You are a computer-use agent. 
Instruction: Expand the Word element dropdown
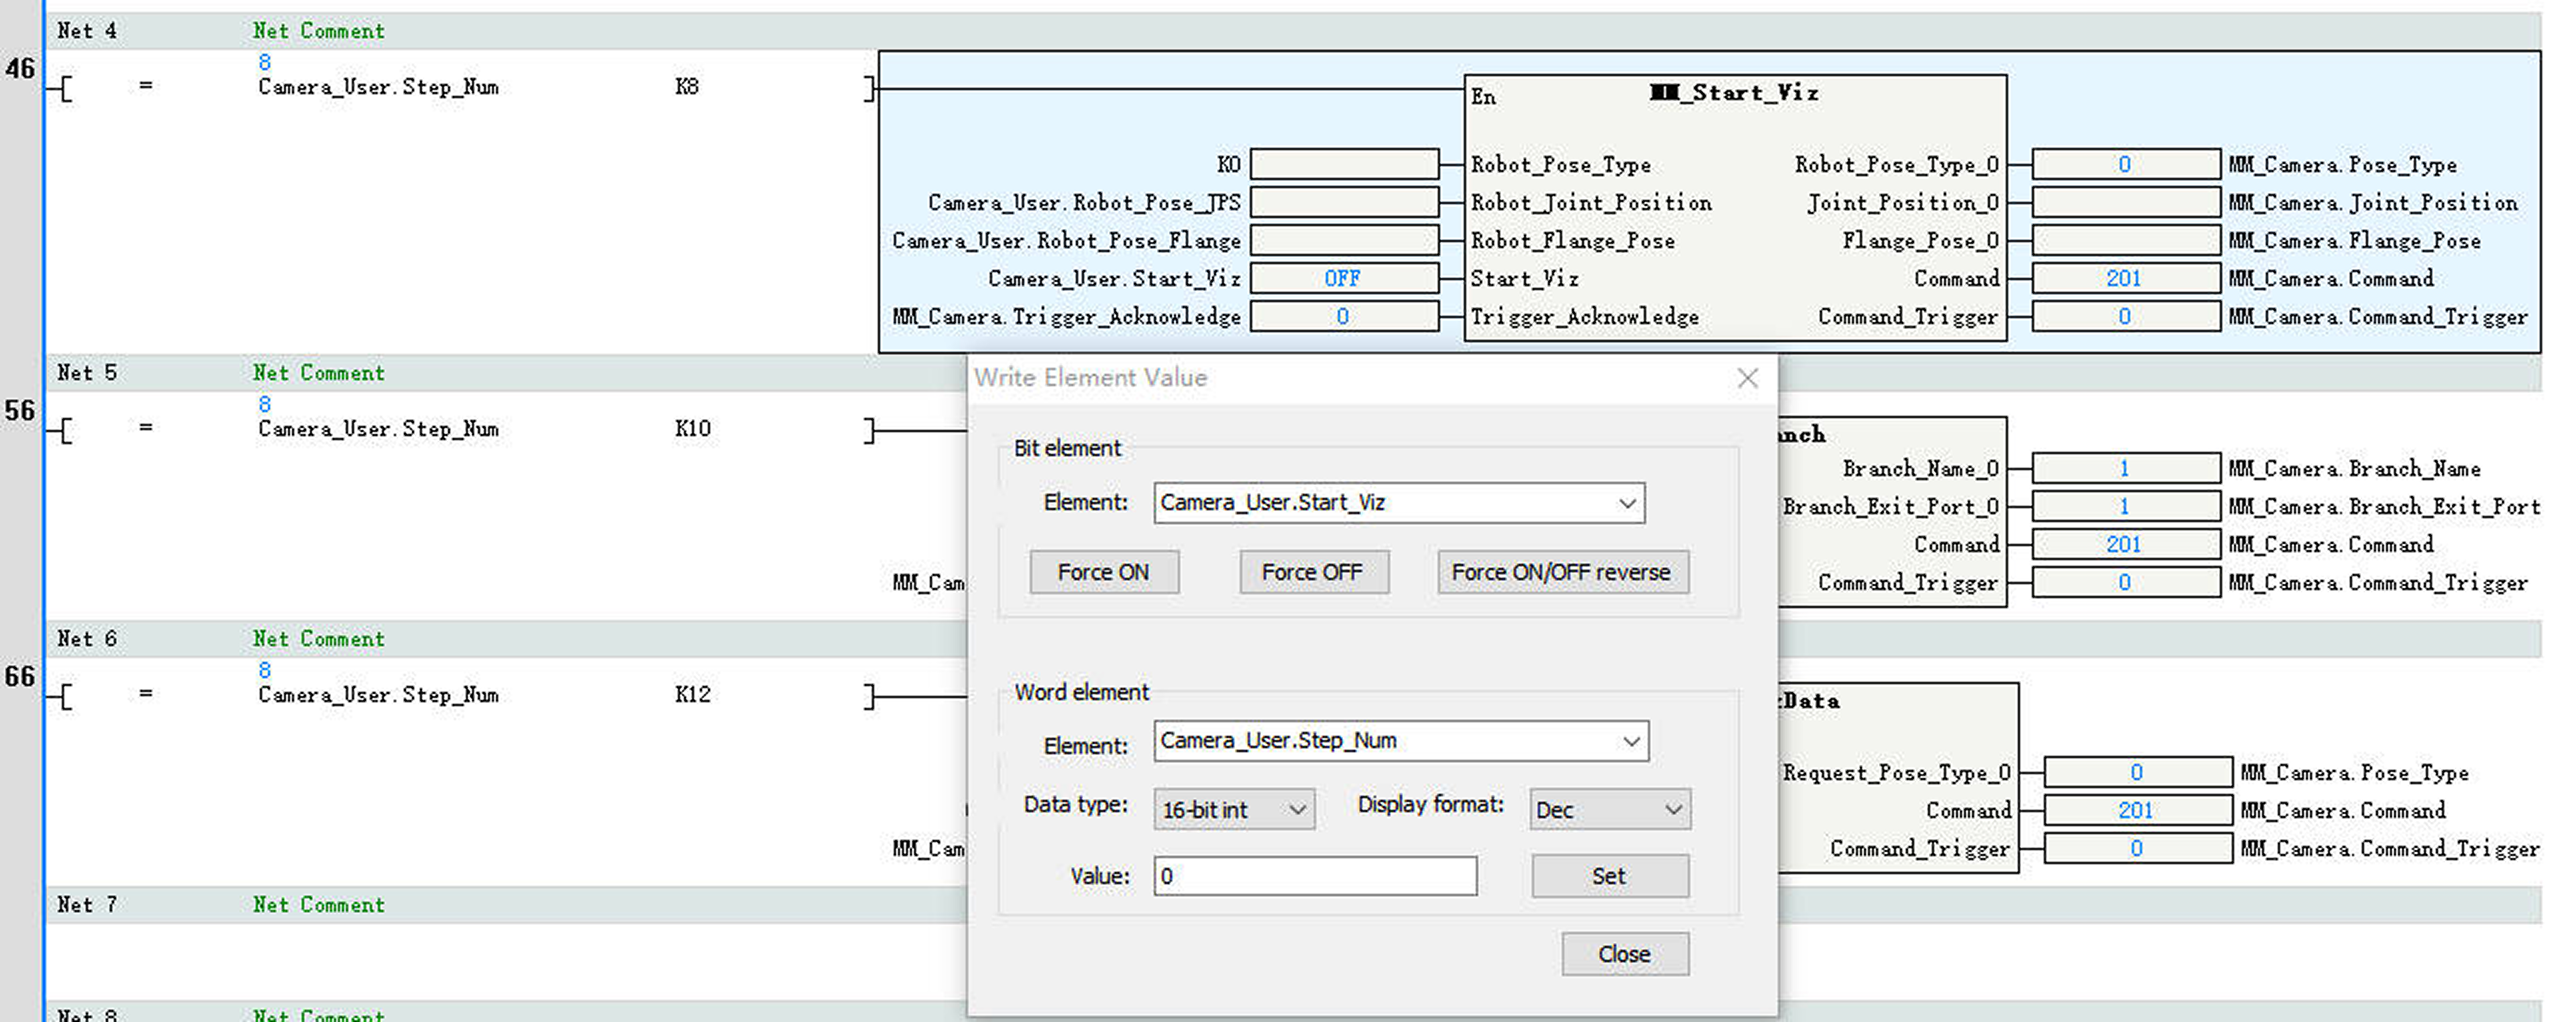coord(1630,741)
